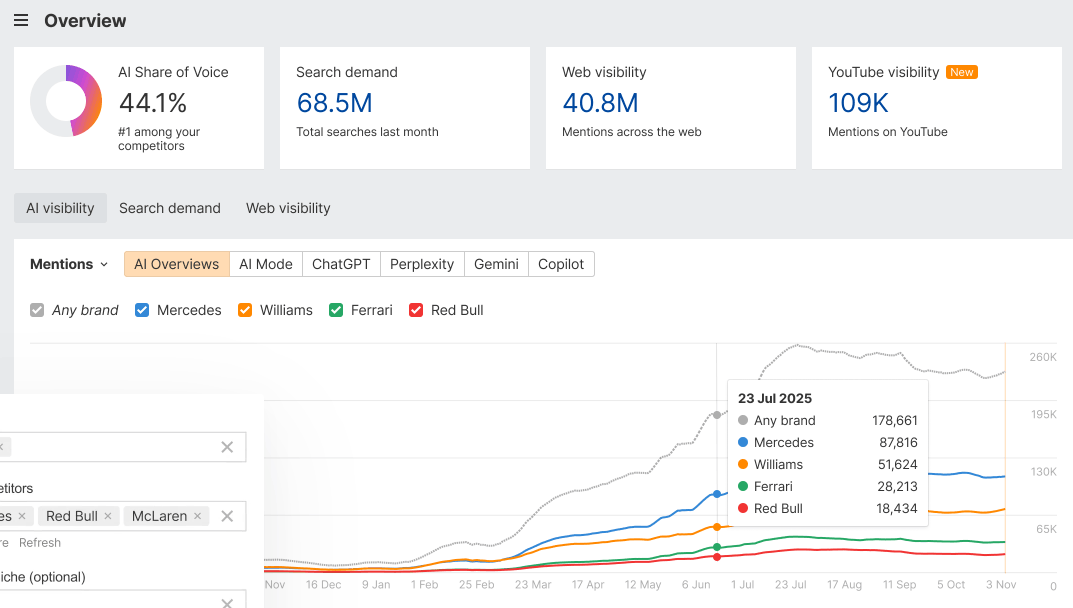Click the New badge on YouTube visibility
The width and height of the screenshot is (1073, 608).
tap(962, 72)
